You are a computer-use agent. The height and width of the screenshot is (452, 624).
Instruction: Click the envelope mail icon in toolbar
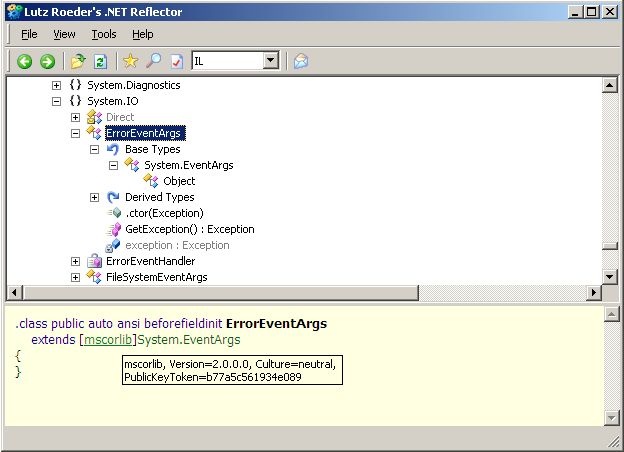tap(300, 61)
